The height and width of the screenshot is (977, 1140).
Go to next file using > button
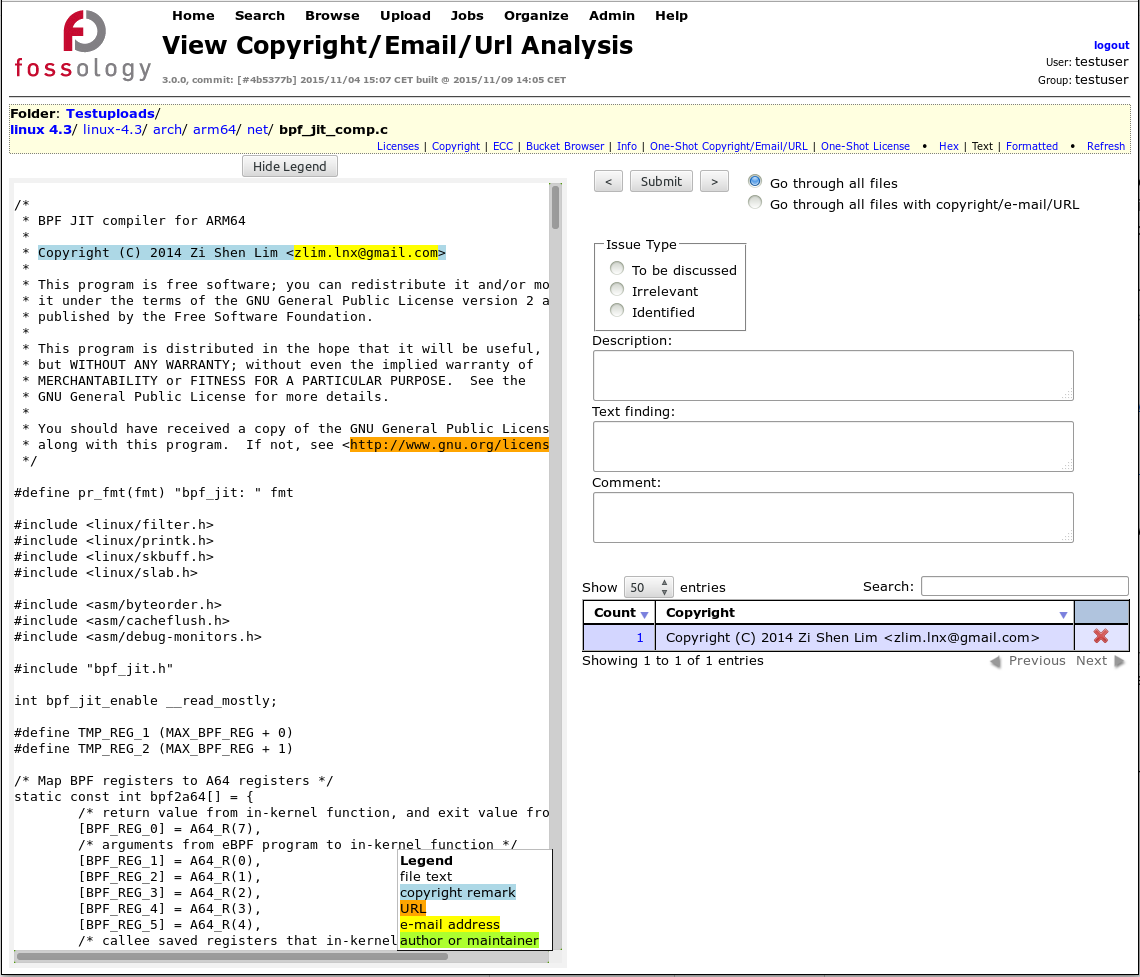[713, 181]
